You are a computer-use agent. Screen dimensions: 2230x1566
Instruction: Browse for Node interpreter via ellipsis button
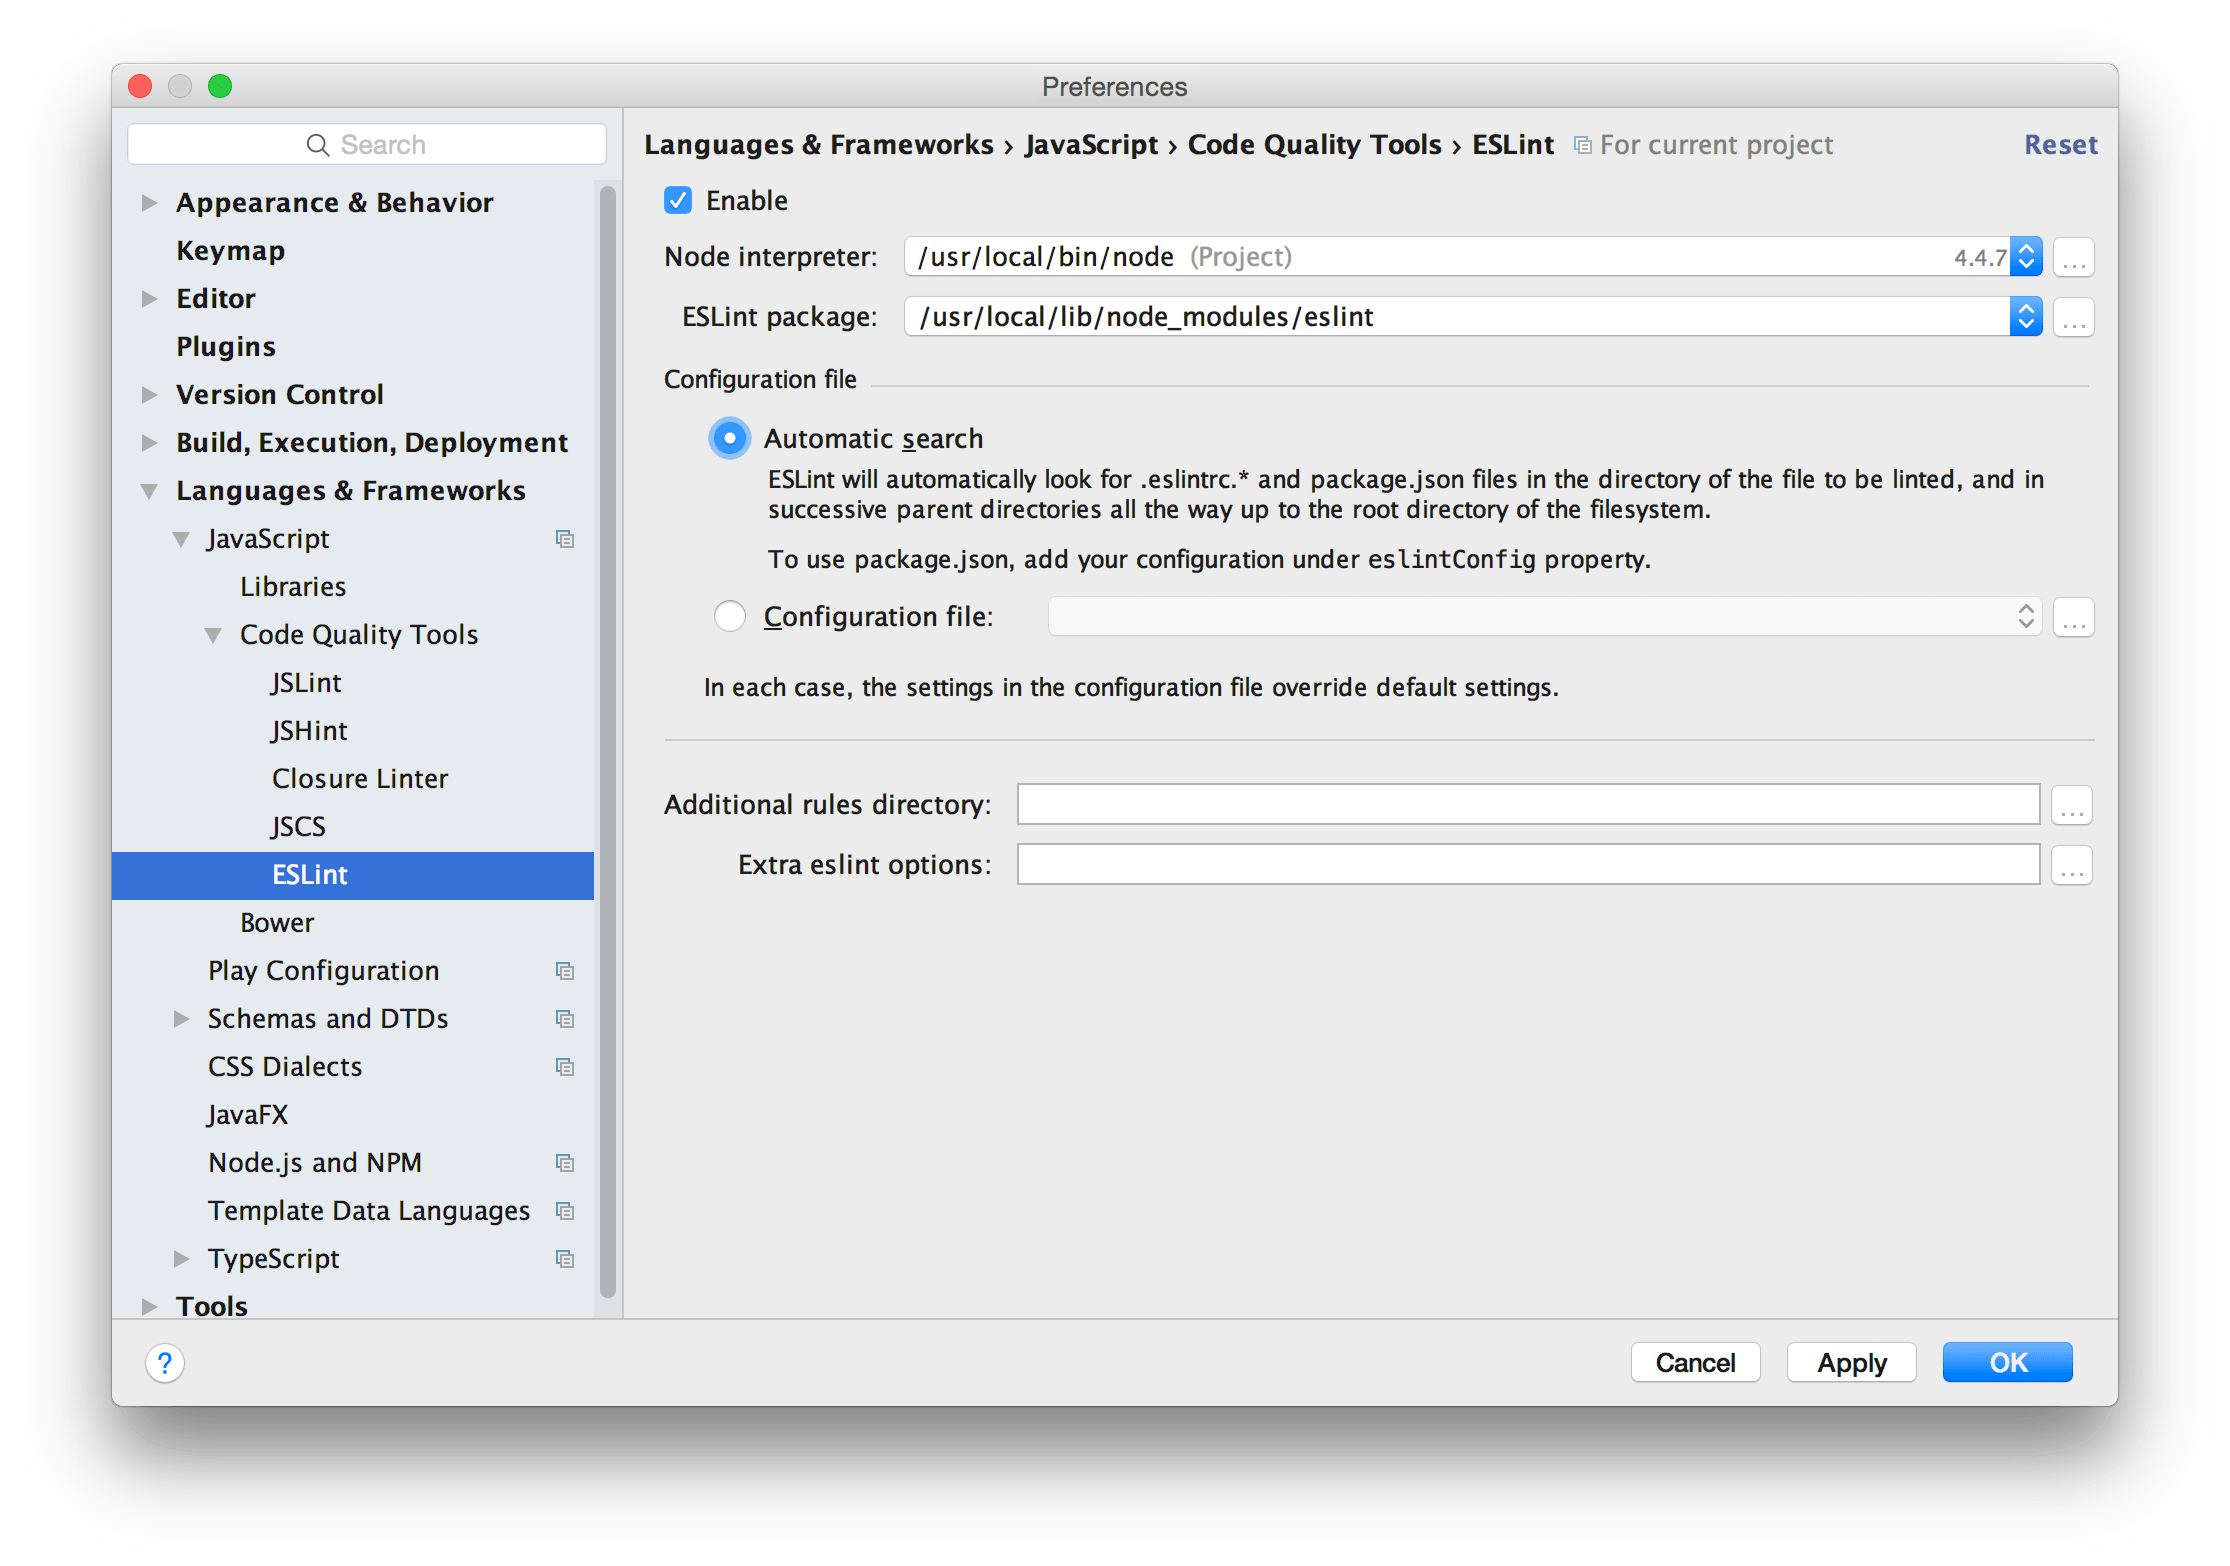[2073, 258]
